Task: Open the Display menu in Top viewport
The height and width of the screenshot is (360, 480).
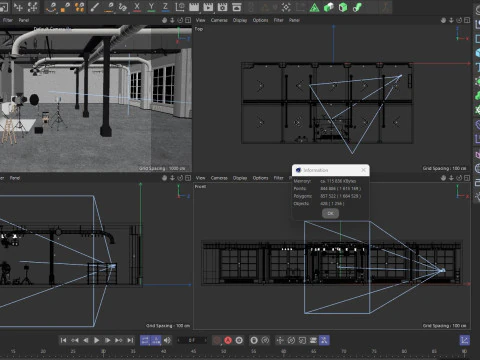Action: (240, 20)
